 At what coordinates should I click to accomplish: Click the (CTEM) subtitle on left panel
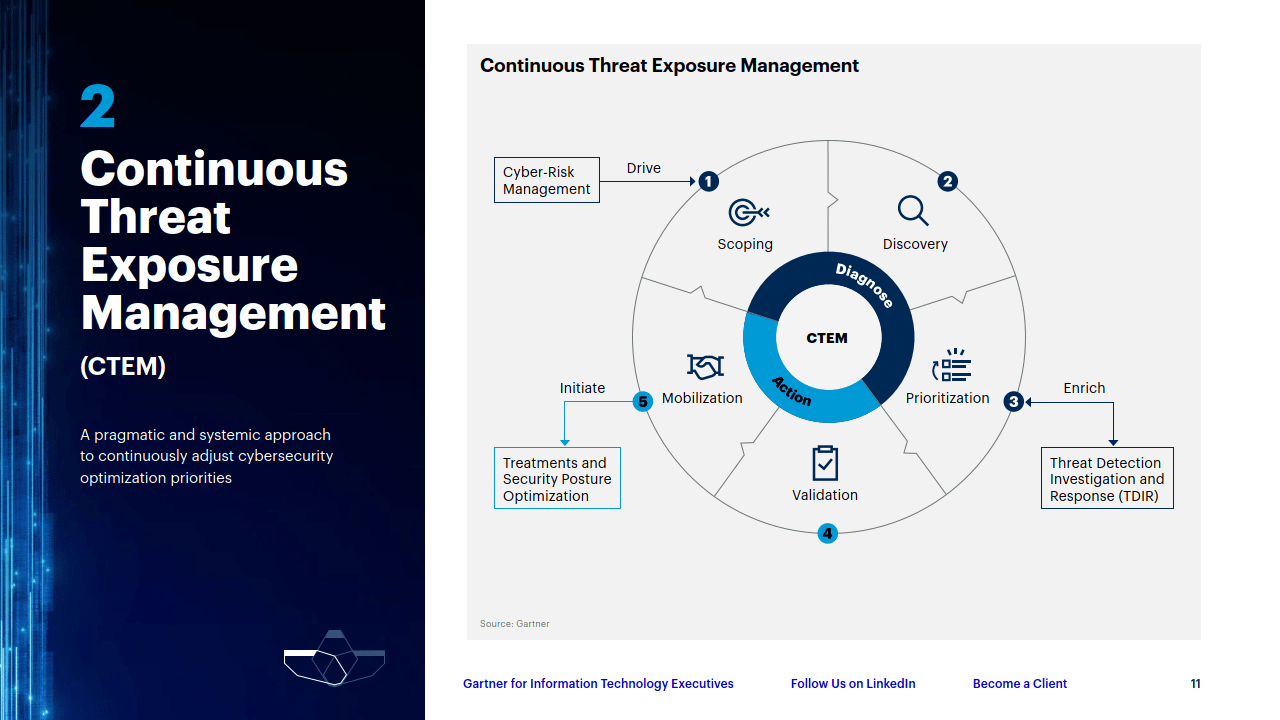(x=123, y=367)
